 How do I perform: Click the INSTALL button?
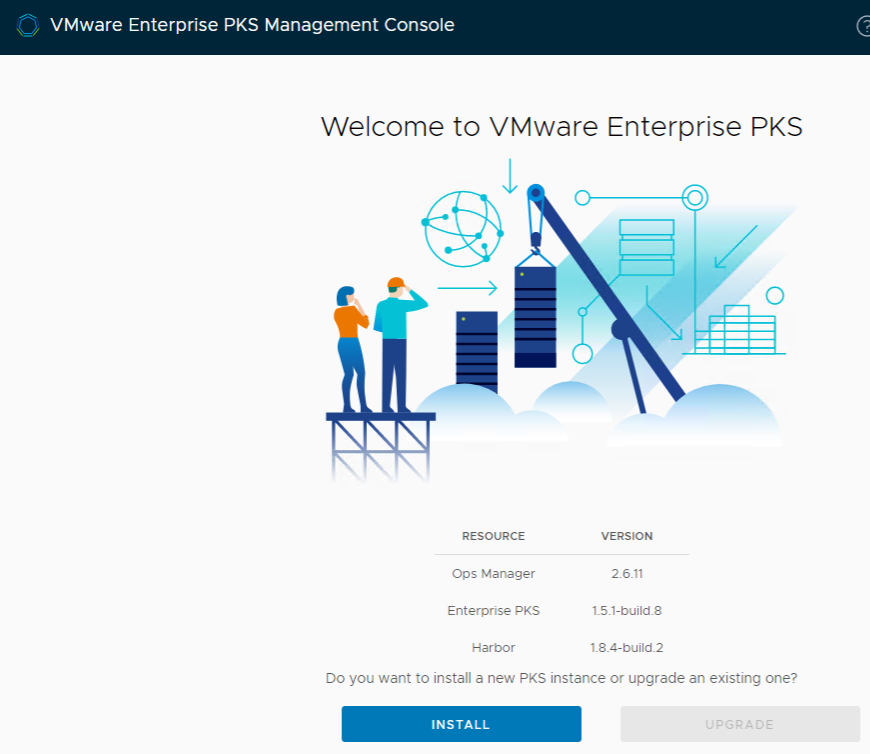click(x=460, y=724)
